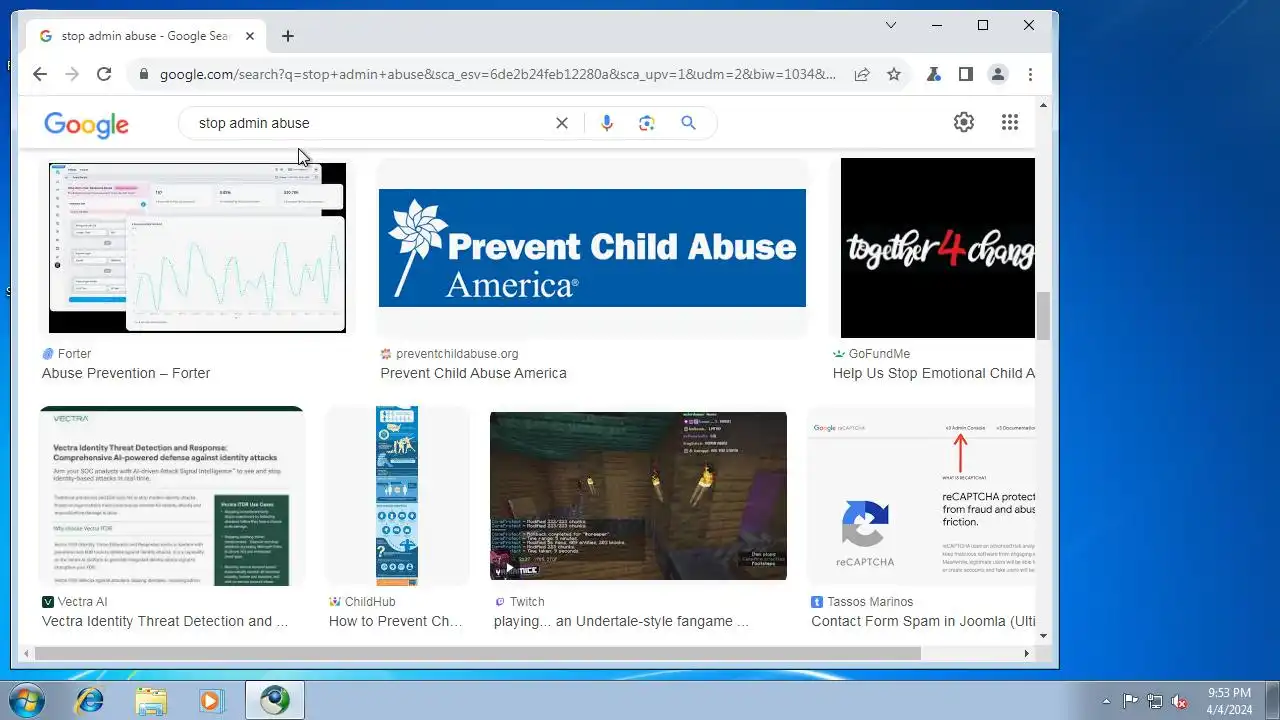Open the Prevent Child Abuse America image
The width and height of the screenshot is (1280, 720).
coord(592,248)
